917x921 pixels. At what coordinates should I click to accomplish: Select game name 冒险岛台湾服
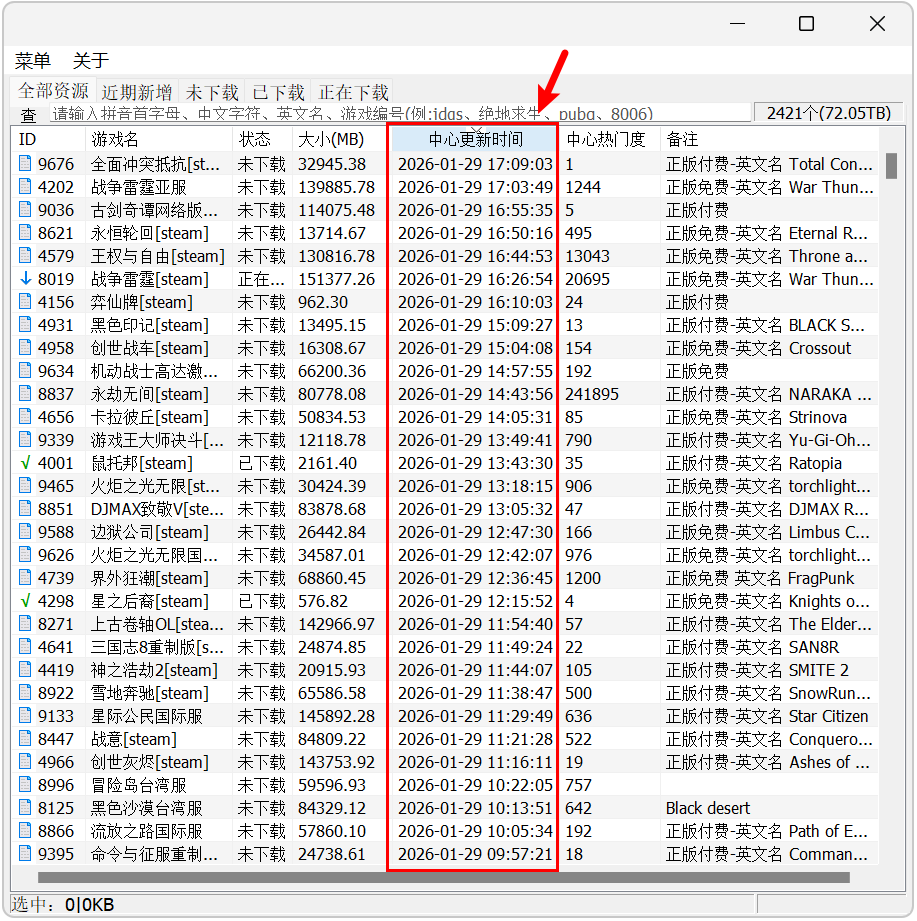(139, 785)
